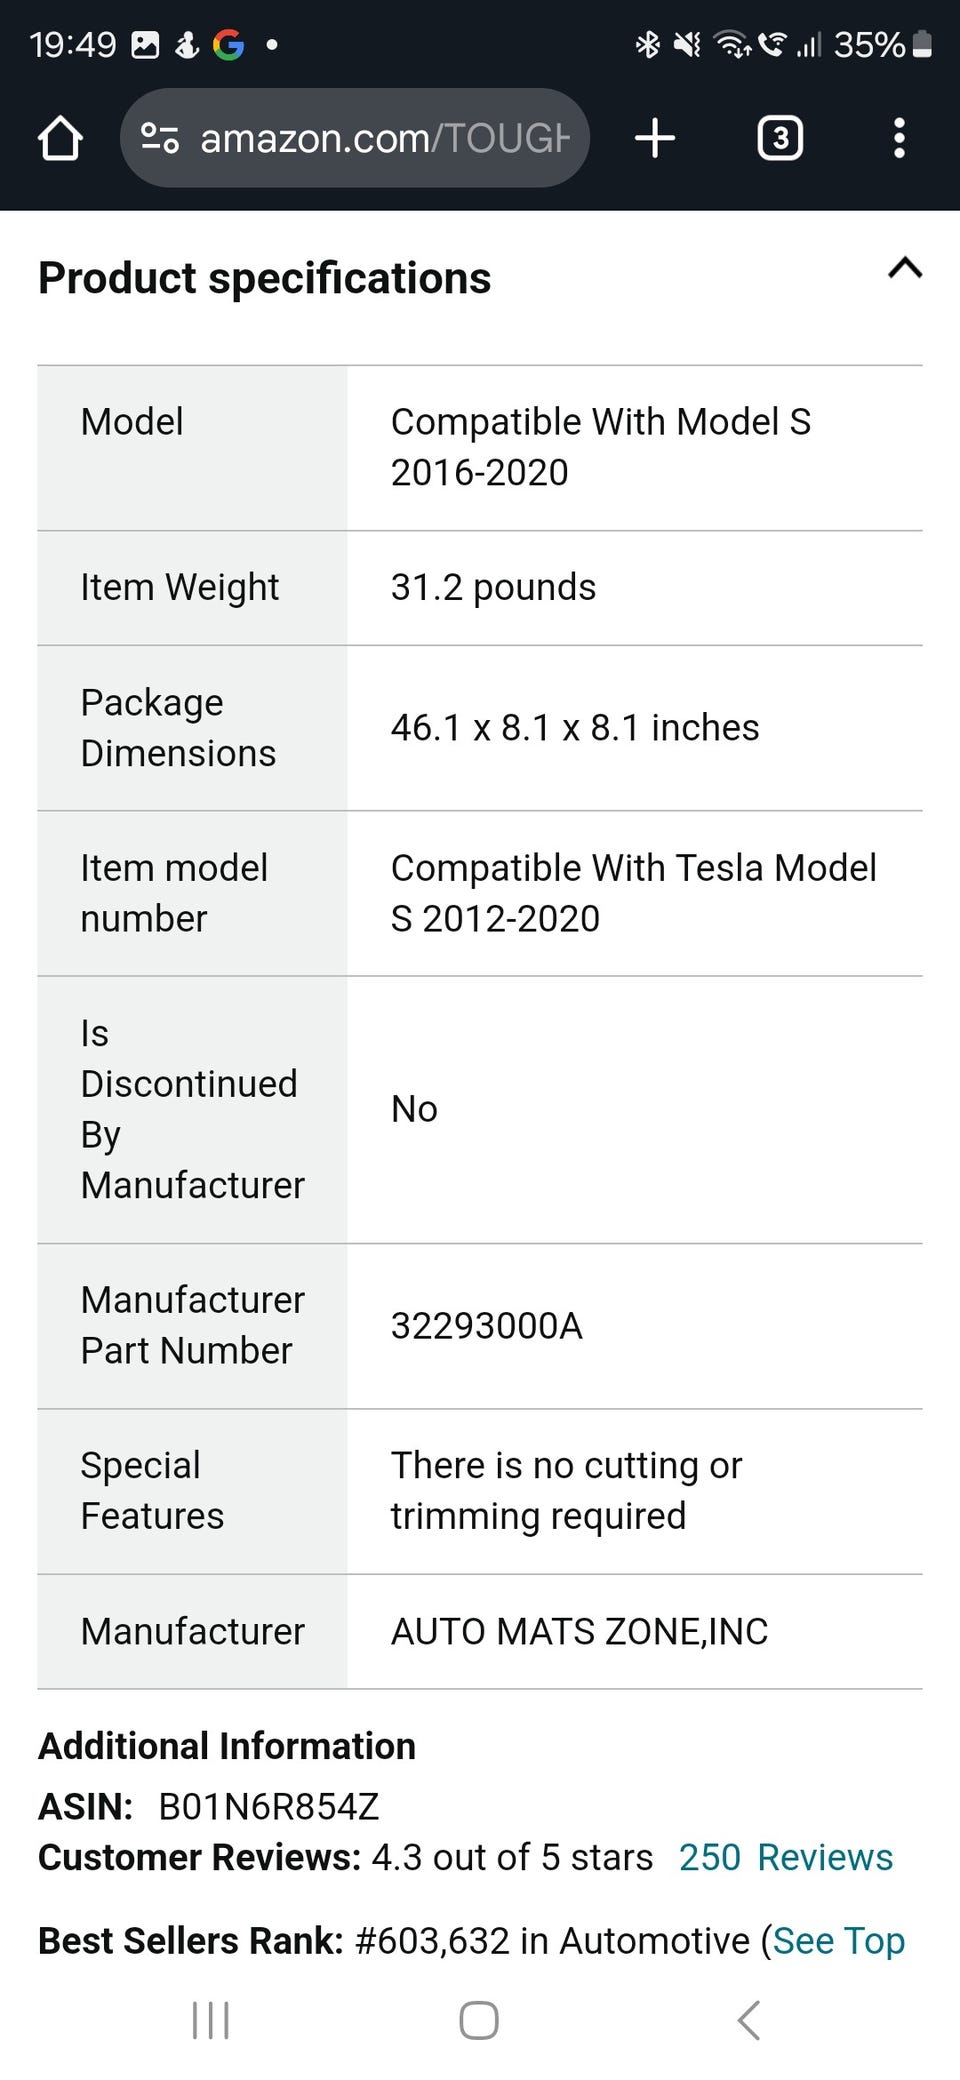Tap the ASIN value B01N6R854Z
This screenshot has width=960, height=2080.
coord(269,1806)
